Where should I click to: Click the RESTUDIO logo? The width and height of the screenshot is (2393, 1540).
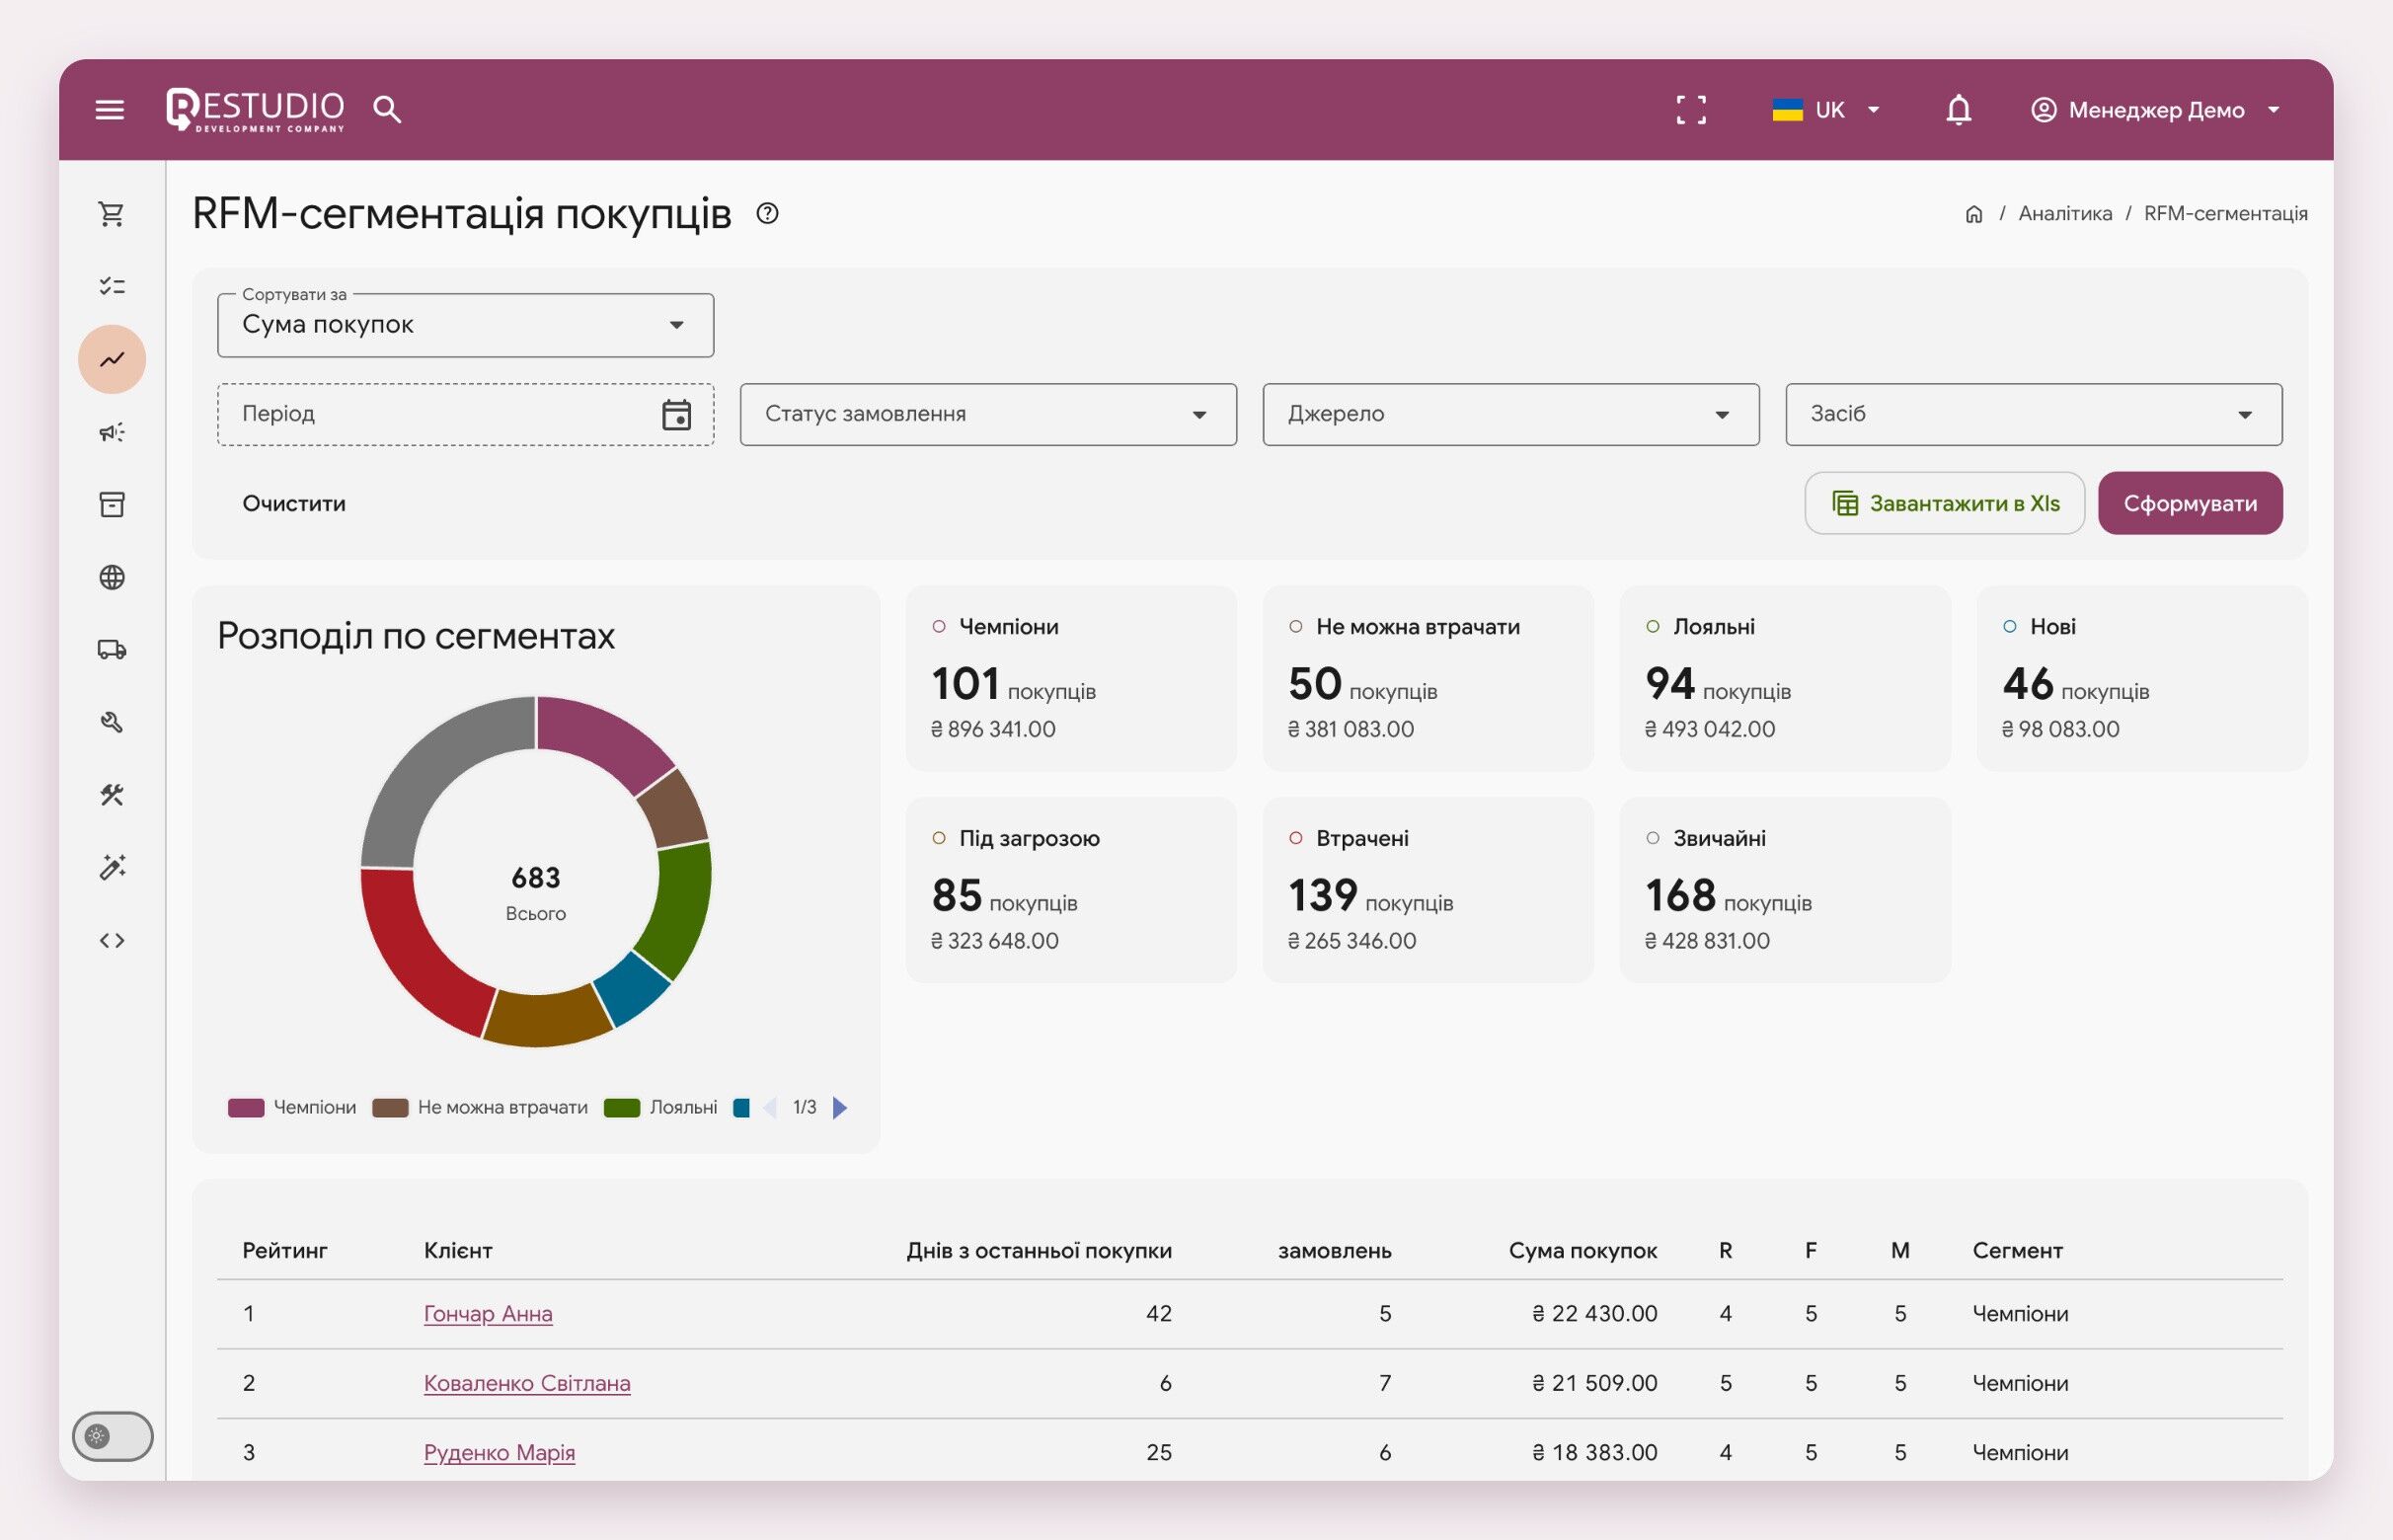255,109
